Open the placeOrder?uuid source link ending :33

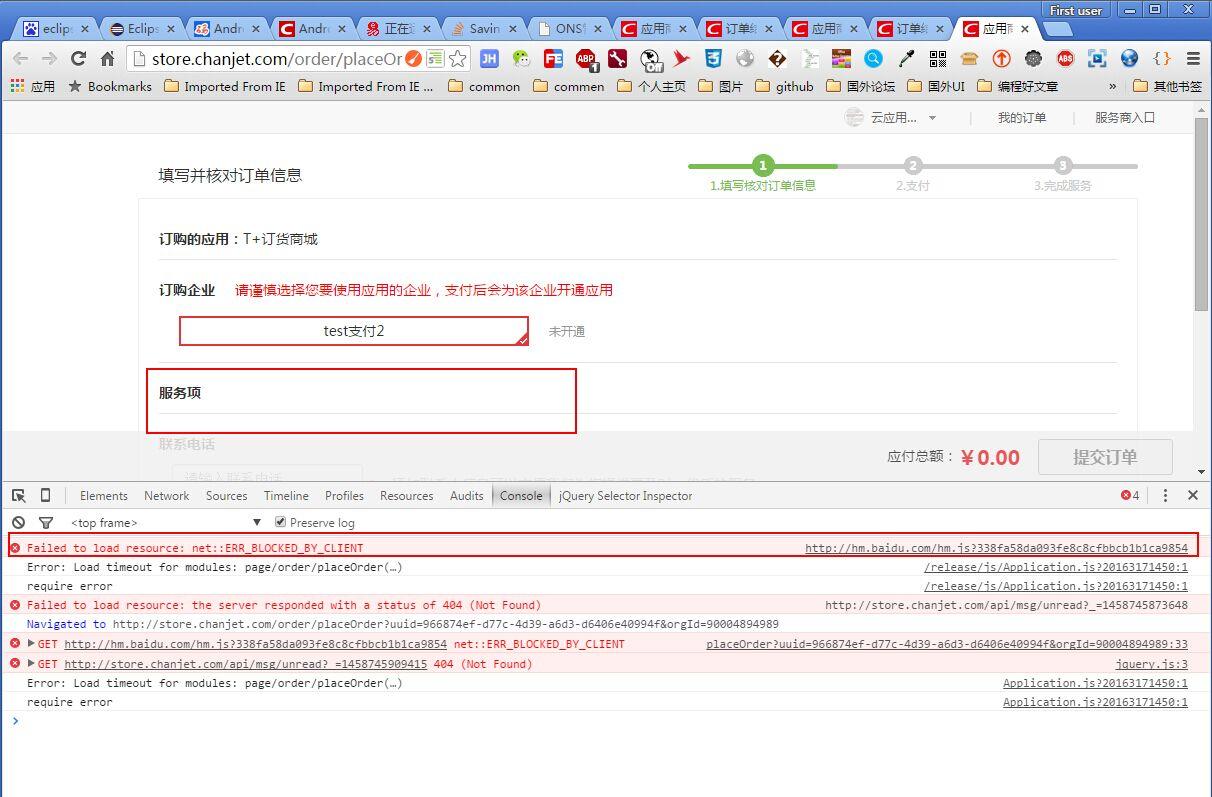(947, 644)
